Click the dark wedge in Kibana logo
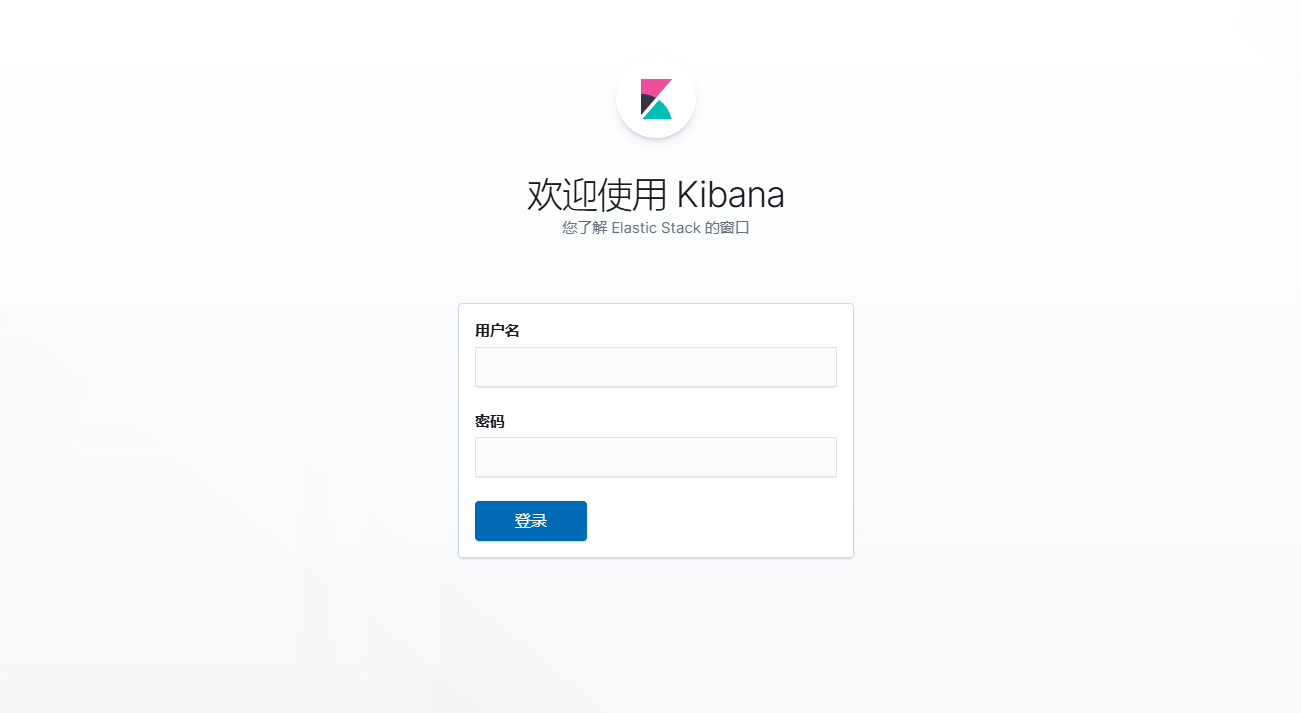The image size is (1301, 713). [x=647, y=103]
